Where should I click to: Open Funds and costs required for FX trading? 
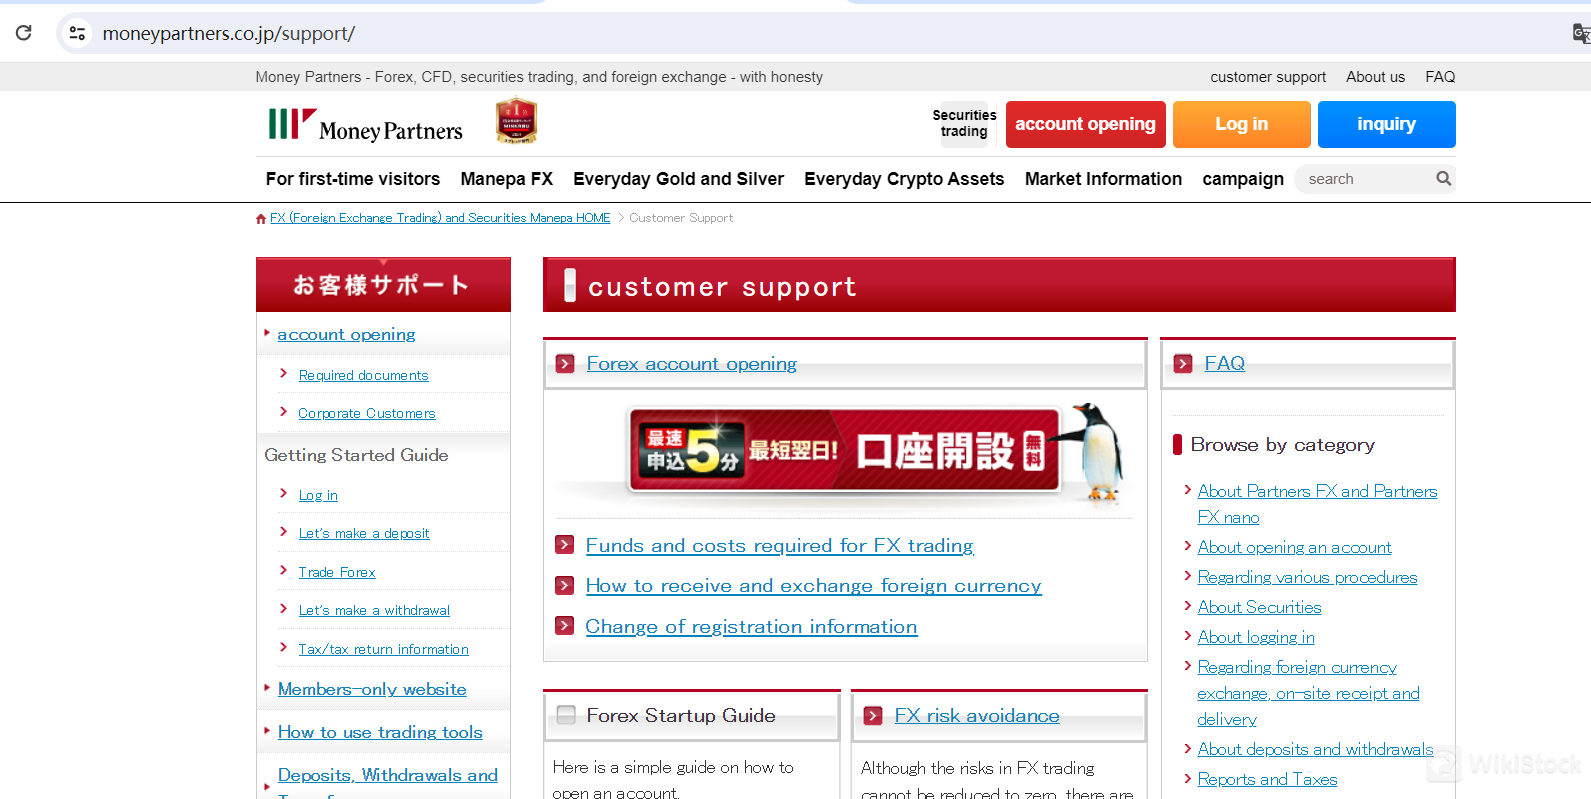[x=780, y=546]
